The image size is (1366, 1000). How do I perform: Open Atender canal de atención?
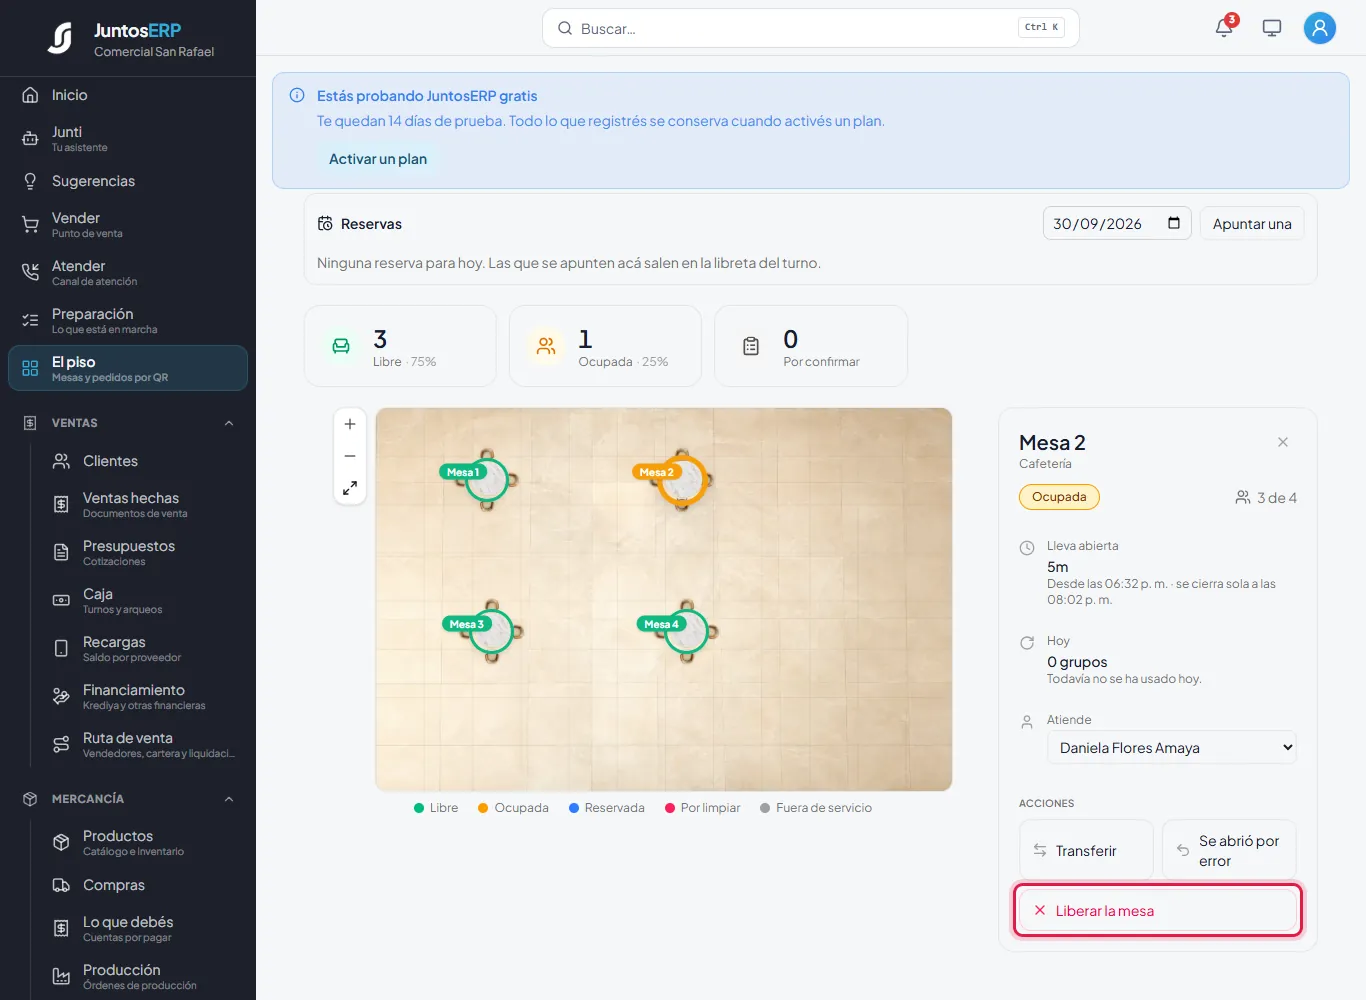click(128, 272)
